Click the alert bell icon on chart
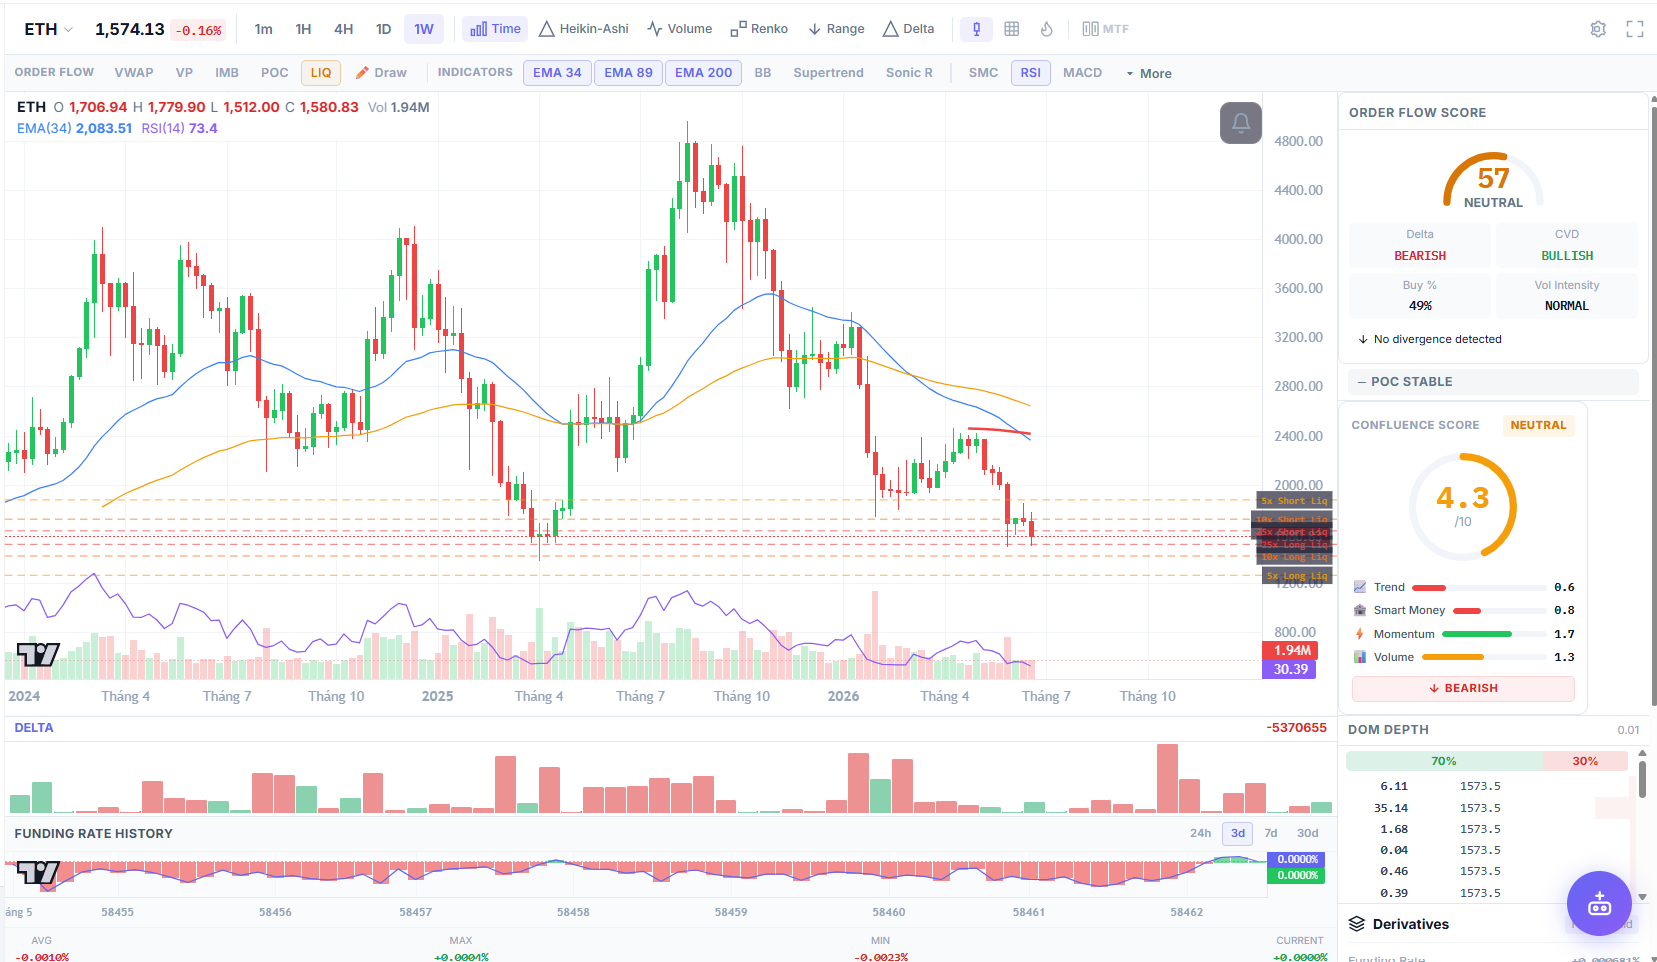 (1241, 123)
